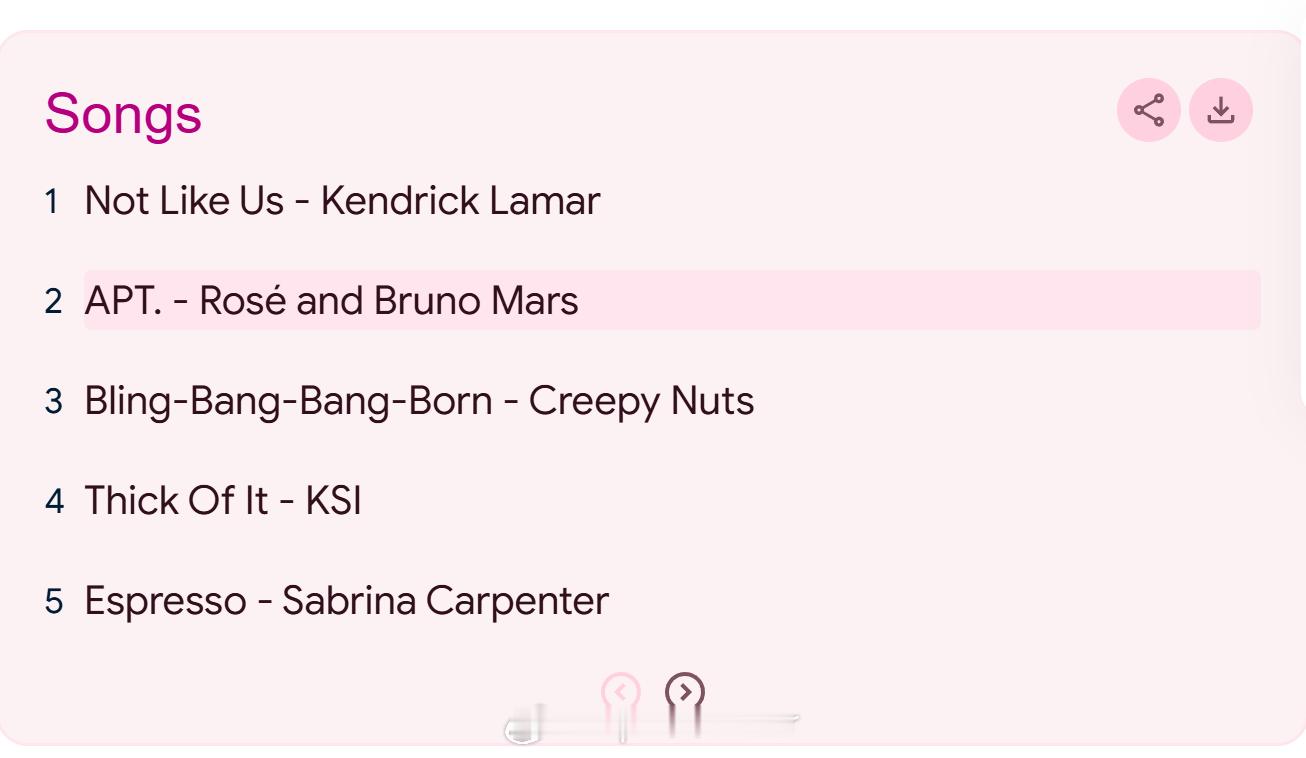Select rank number 3
Viewport: 1306px width, 758px height.
tap(53, 401)
